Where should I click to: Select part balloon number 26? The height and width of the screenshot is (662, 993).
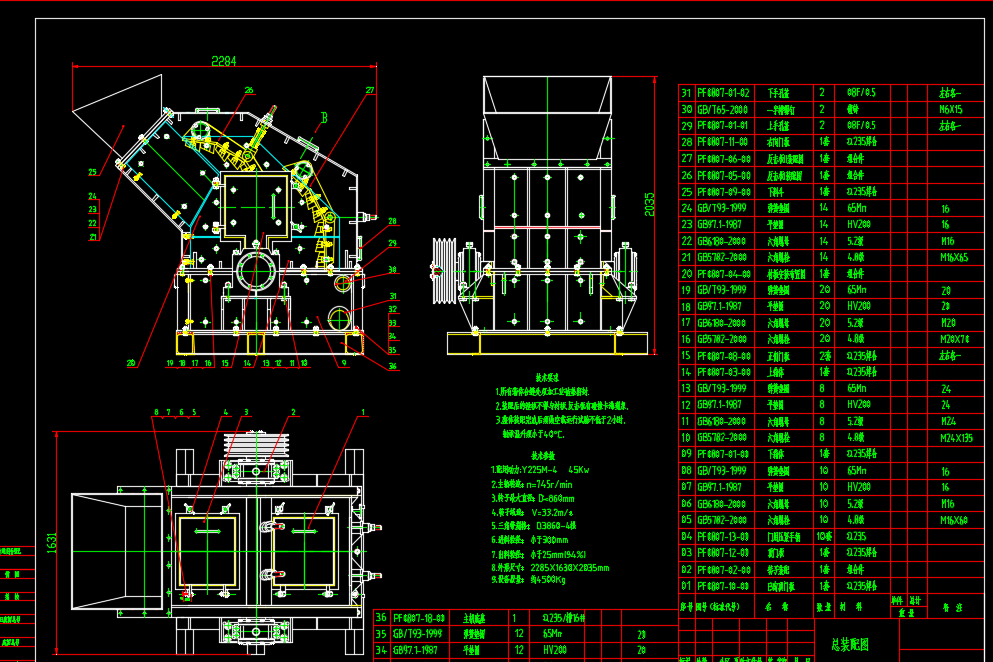click(249, 89)
